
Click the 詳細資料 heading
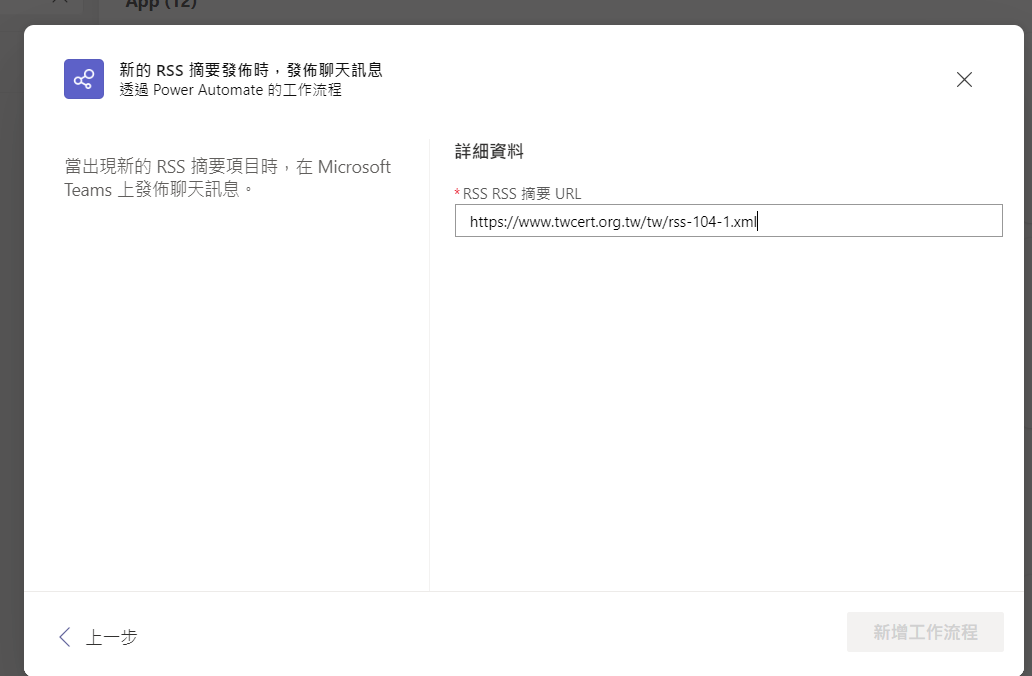pyautogui.click(x=489, y=151)
